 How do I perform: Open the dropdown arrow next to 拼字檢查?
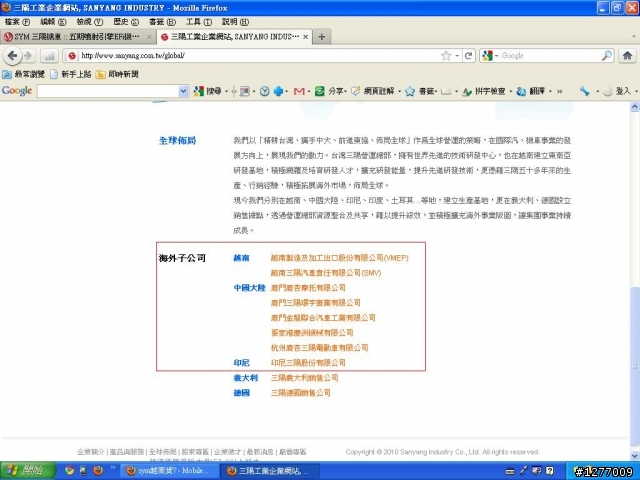coord(511,91)
